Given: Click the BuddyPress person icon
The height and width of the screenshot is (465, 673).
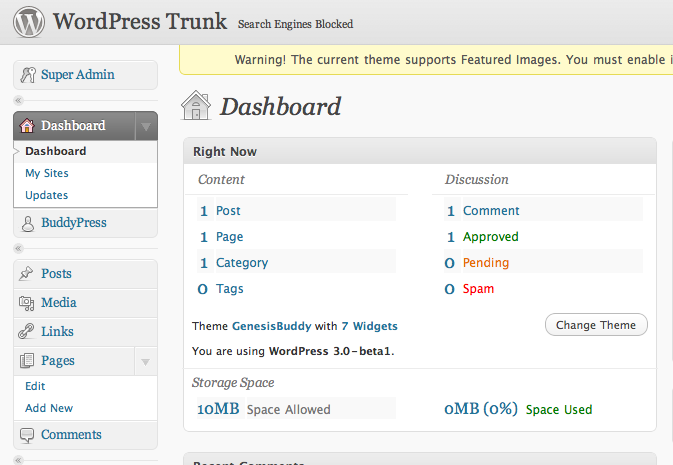Looking at the screenshot, I should pos(28,223).
